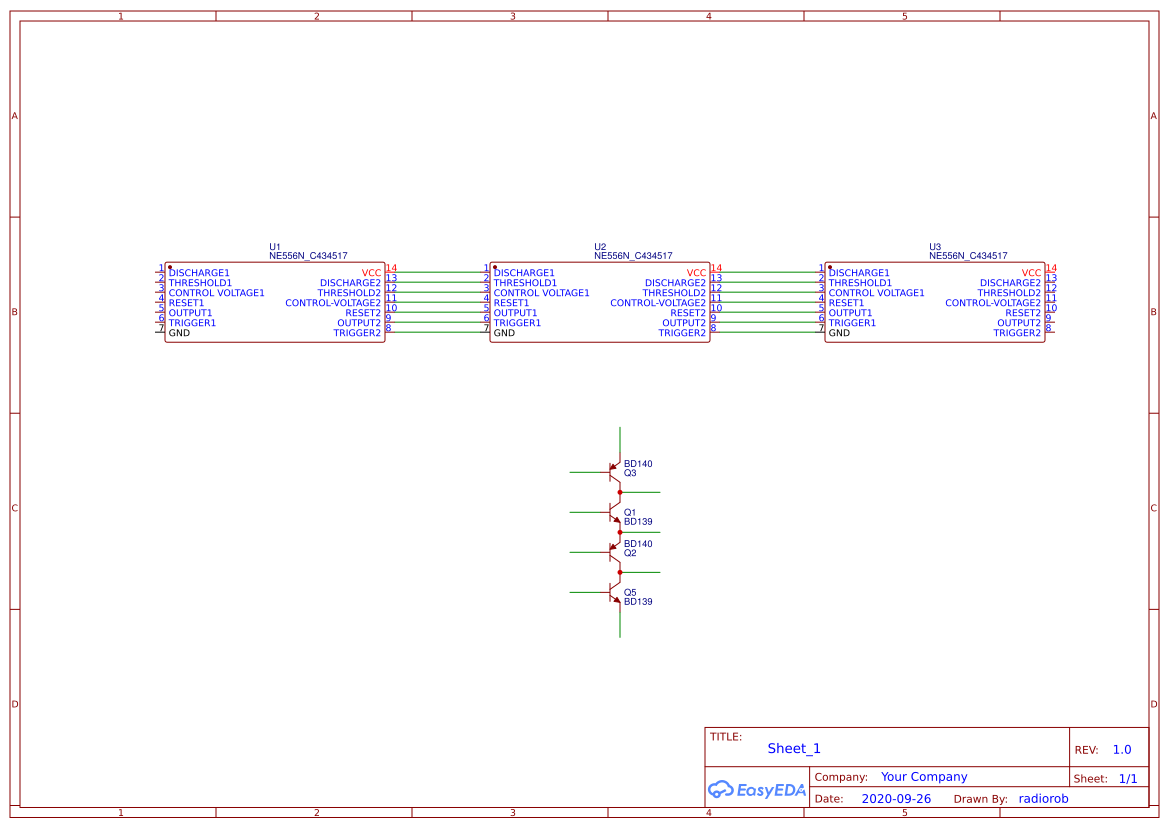Click the DISCHARGE1 pin label on U3

859,273
